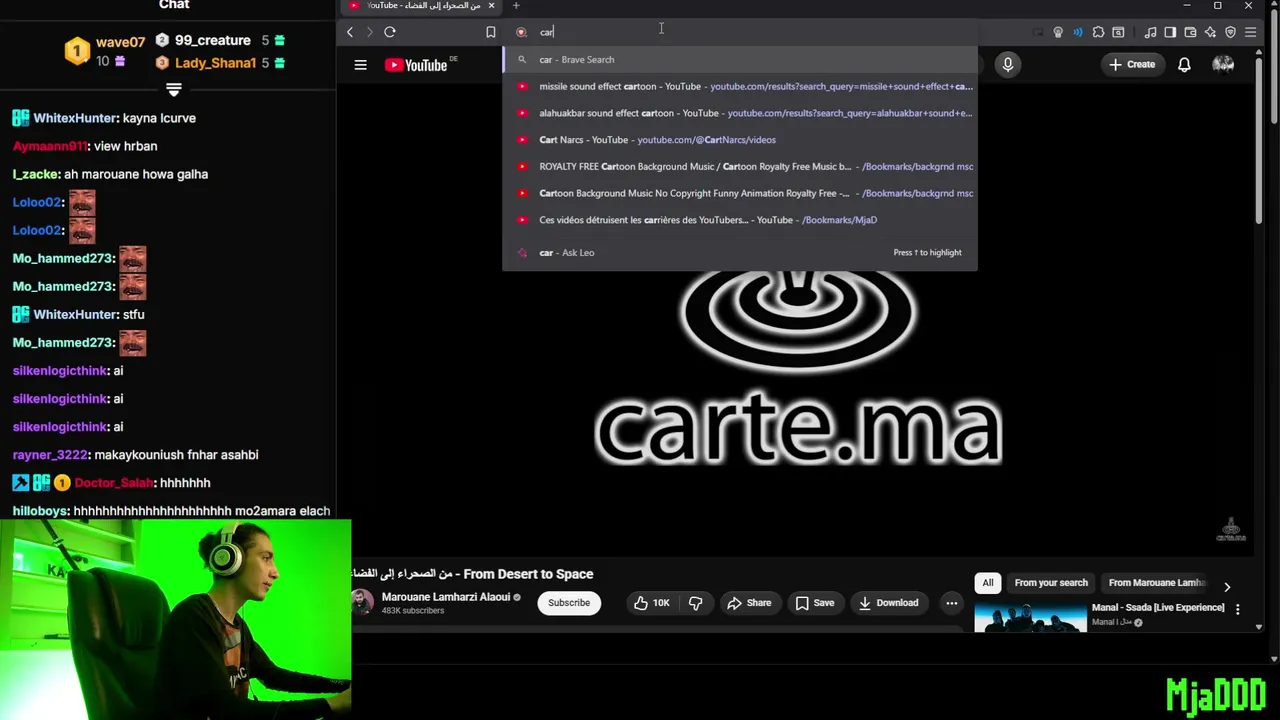Choose 'Cartoon Background Music No Copyright' suggestion
The height and width of the screenshot is (720, 1280).
(x=740, y=193)
